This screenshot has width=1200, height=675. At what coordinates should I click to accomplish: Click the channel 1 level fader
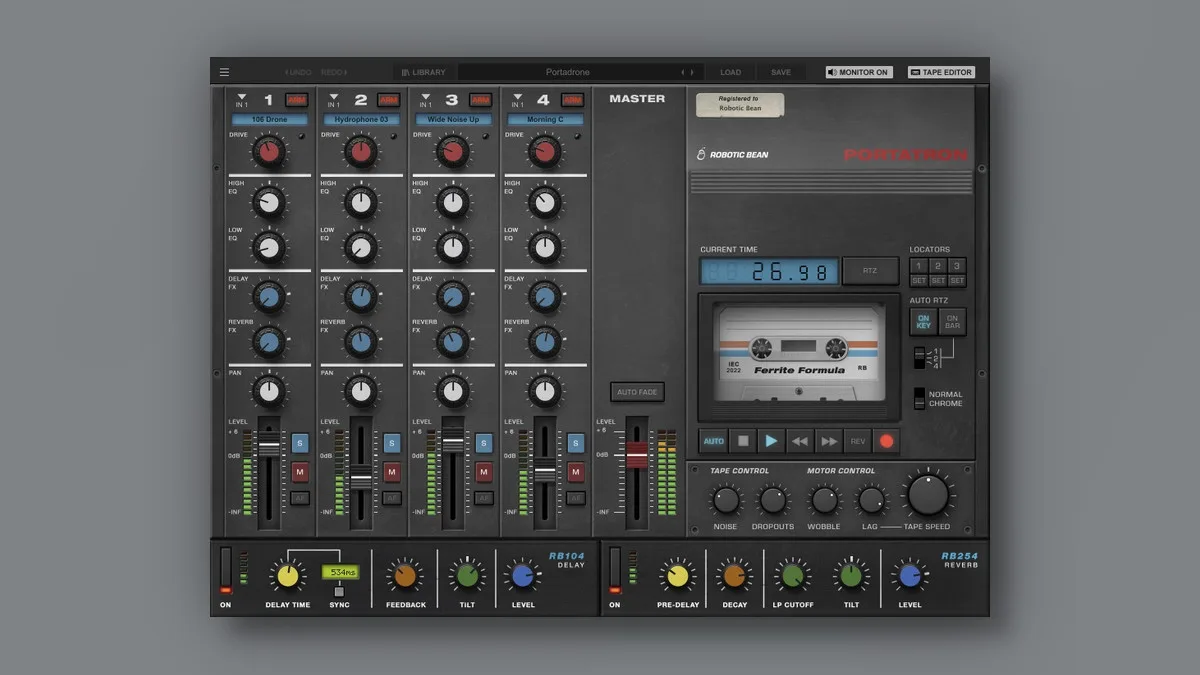(x=269, y=447)
